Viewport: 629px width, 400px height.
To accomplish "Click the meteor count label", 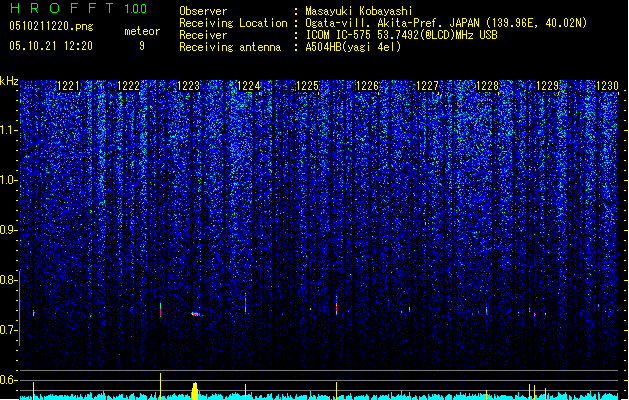I will [142, 31].
